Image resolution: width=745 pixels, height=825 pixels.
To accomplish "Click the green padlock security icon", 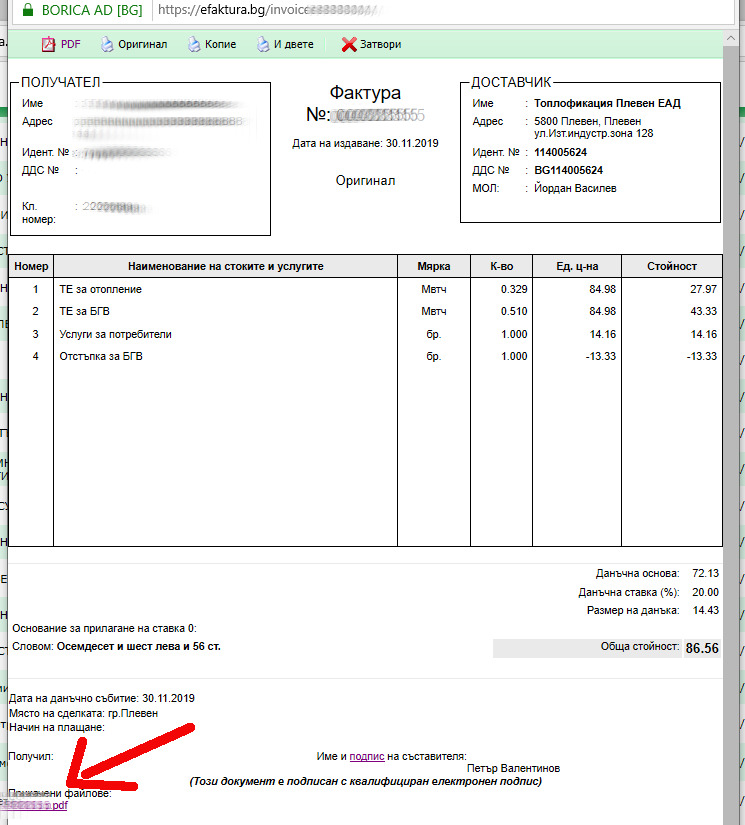I will tap(28, 9).
